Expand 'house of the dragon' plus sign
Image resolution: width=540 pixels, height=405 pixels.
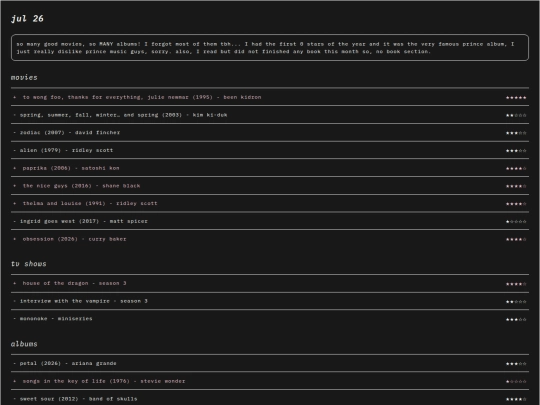[14, 283]
